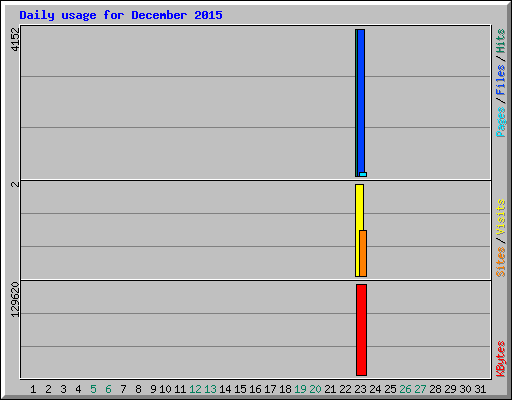Viewport: 512px width, 400px height.
Task: Click green weekend day 5 label
Action: tap(93, 389)
